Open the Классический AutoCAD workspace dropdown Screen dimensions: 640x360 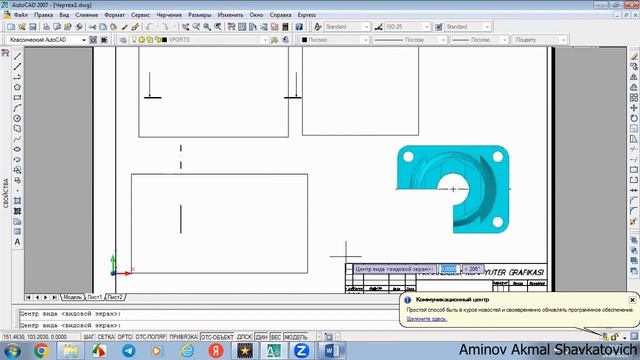(x=84, y=40)
